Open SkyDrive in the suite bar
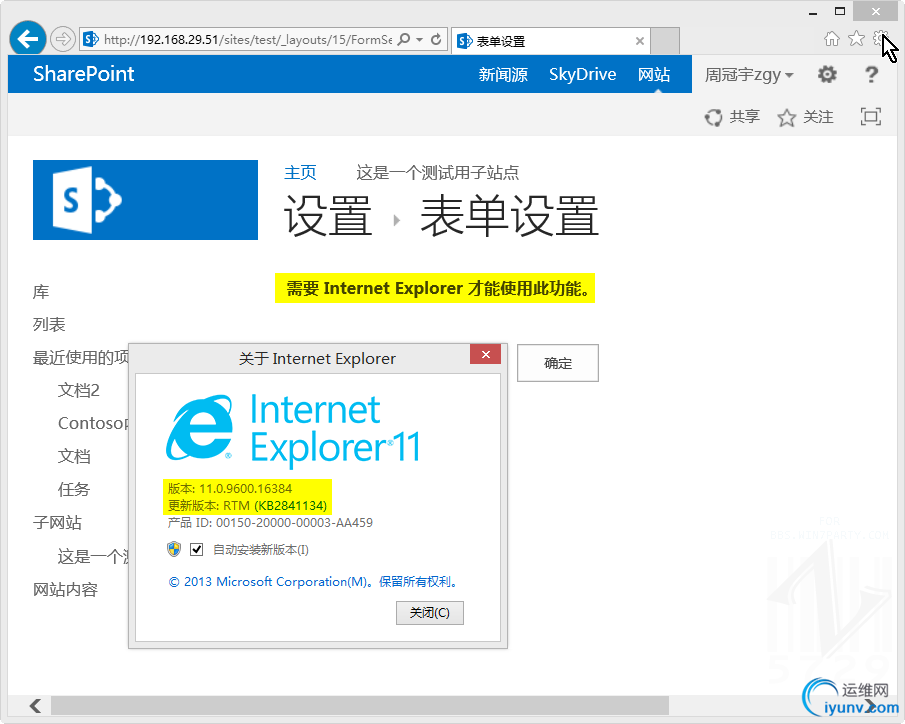Viewport: 905px width, 724px height. click(x=582, y=74)
